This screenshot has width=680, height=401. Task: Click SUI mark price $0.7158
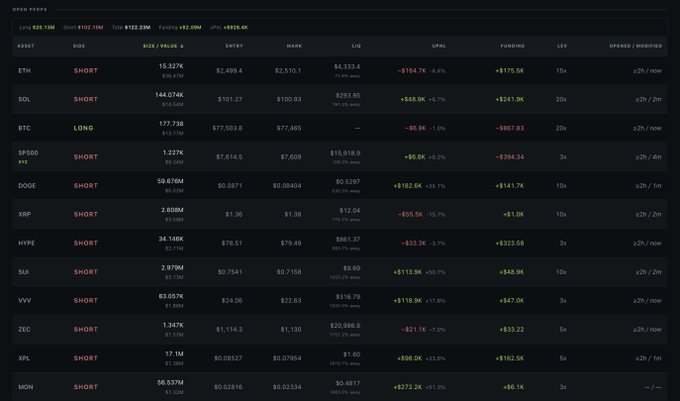289,272
